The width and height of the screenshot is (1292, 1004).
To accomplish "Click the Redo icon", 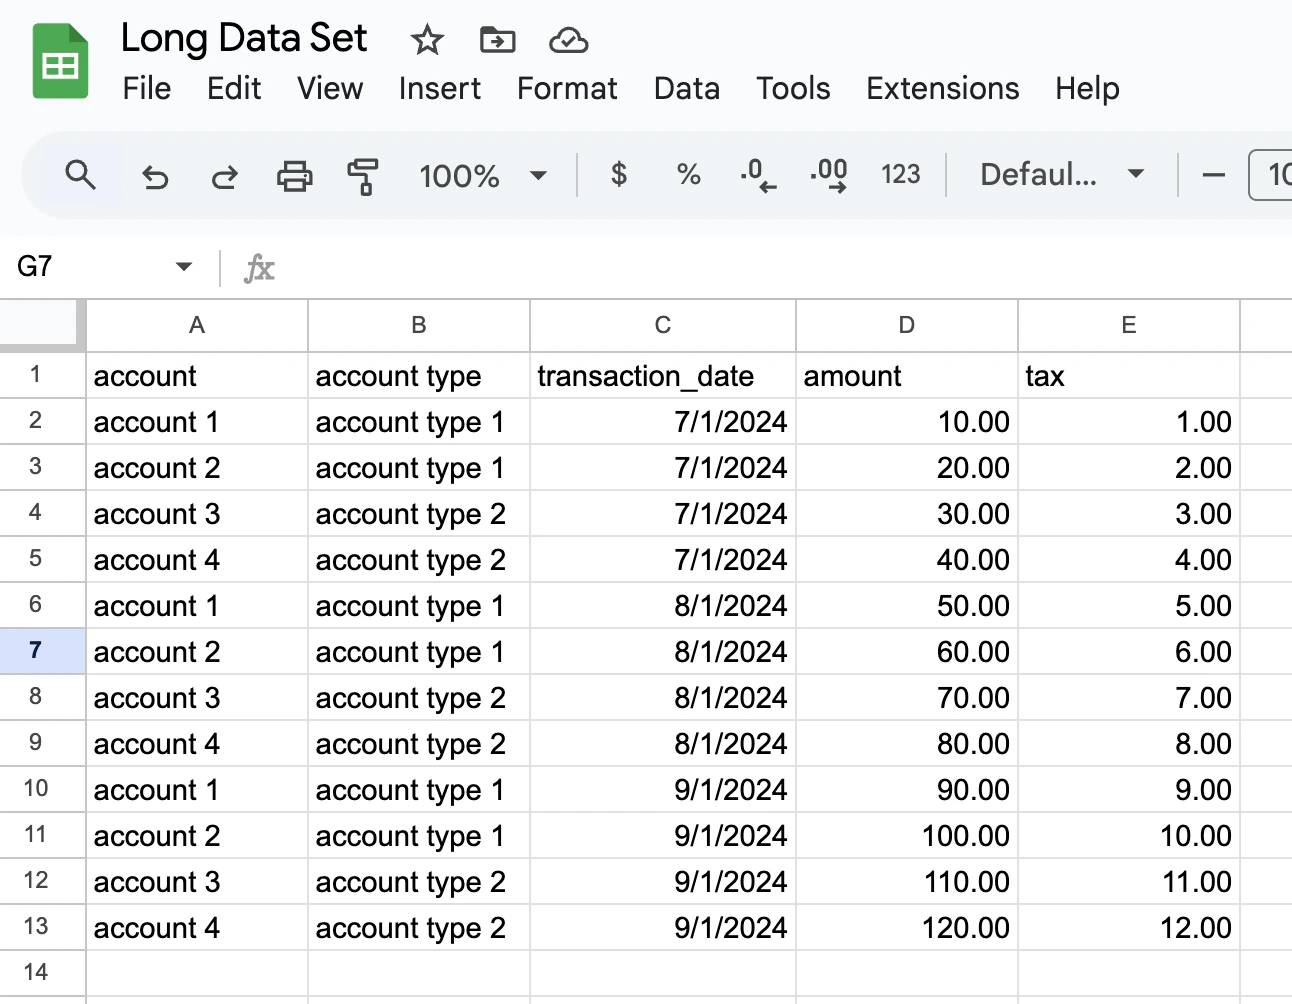I will pos(223,176).
